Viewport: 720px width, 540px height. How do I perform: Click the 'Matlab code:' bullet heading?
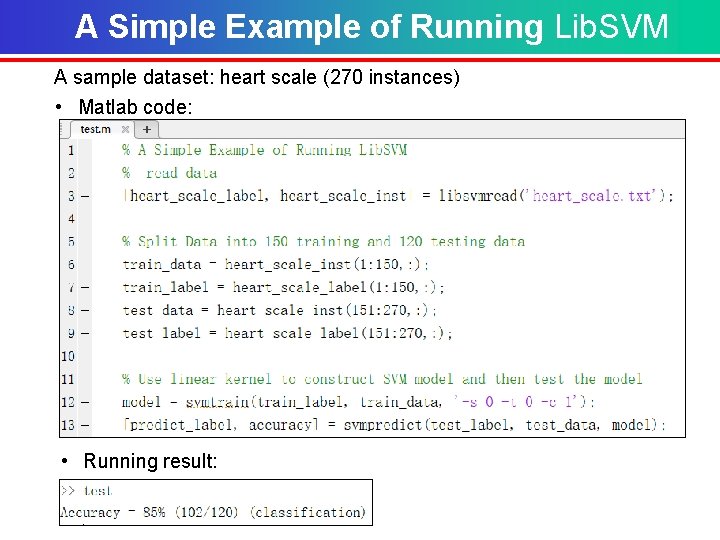(135, 107)
